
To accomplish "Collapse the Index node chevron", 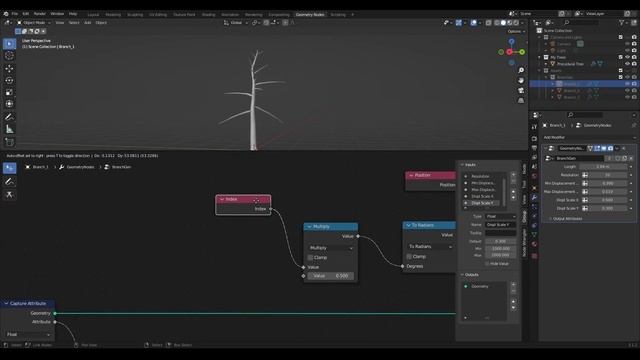I will [222, 199].
